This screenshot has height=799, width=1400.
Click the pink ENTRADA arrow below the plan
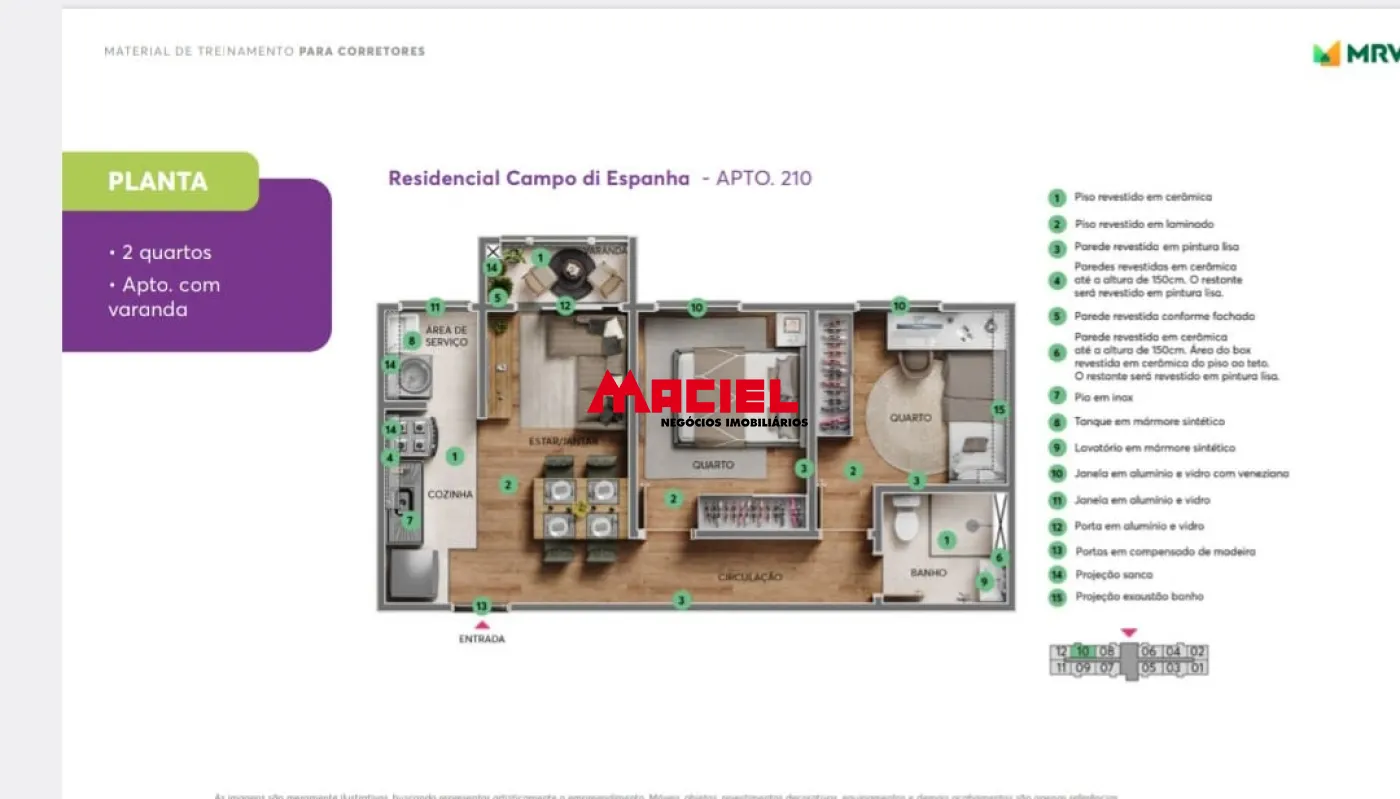[x=482, y=625]
